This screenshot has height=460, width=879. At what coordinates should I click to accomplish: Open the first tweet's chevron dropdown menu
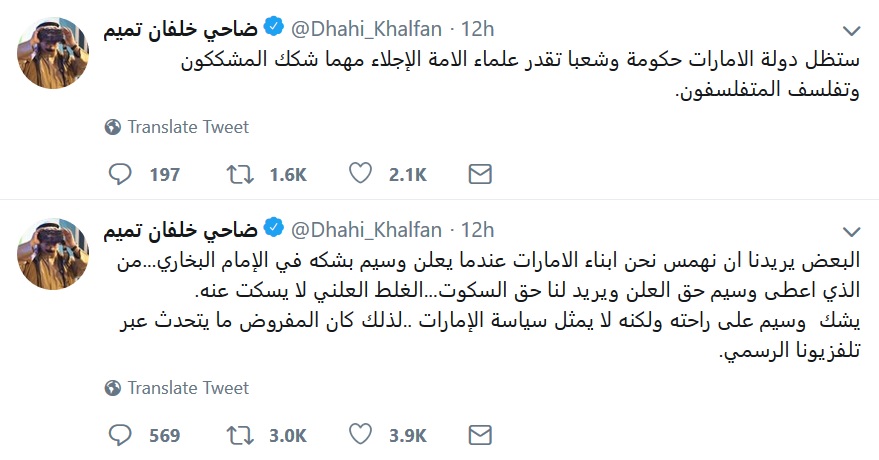tap(852, 30)
